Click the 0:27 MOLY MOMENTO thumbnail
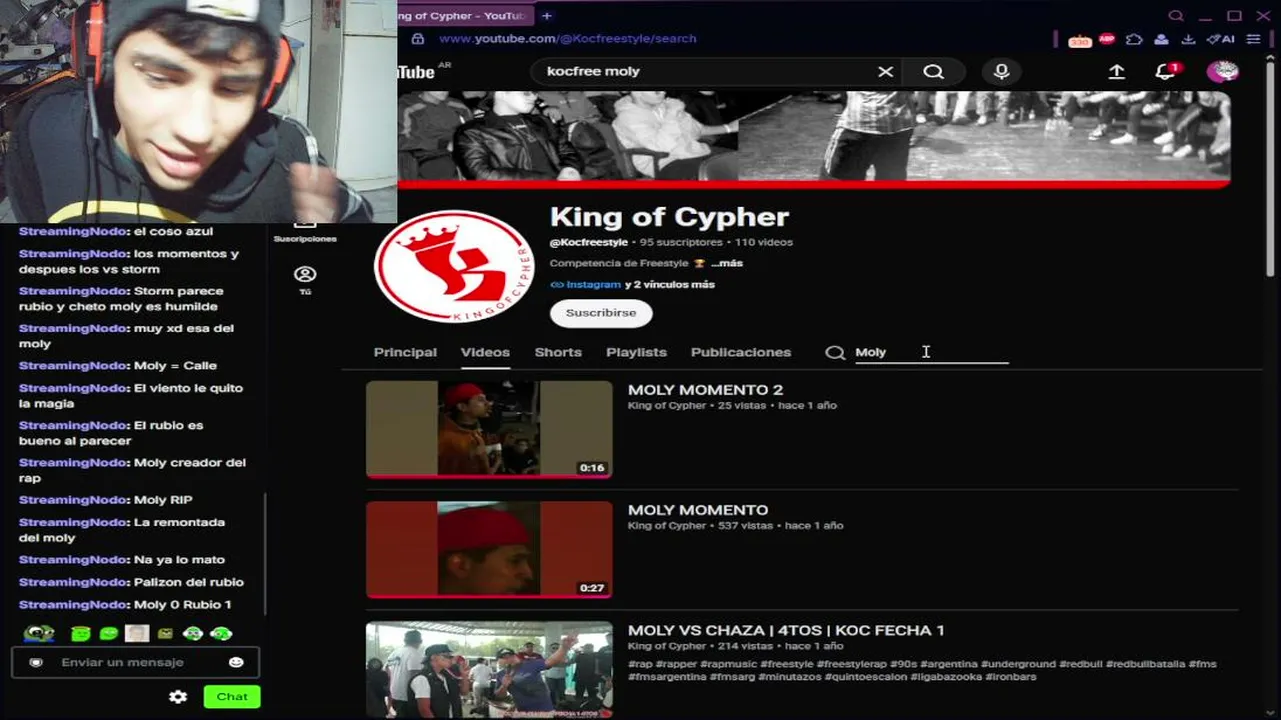 coord(489,550)
